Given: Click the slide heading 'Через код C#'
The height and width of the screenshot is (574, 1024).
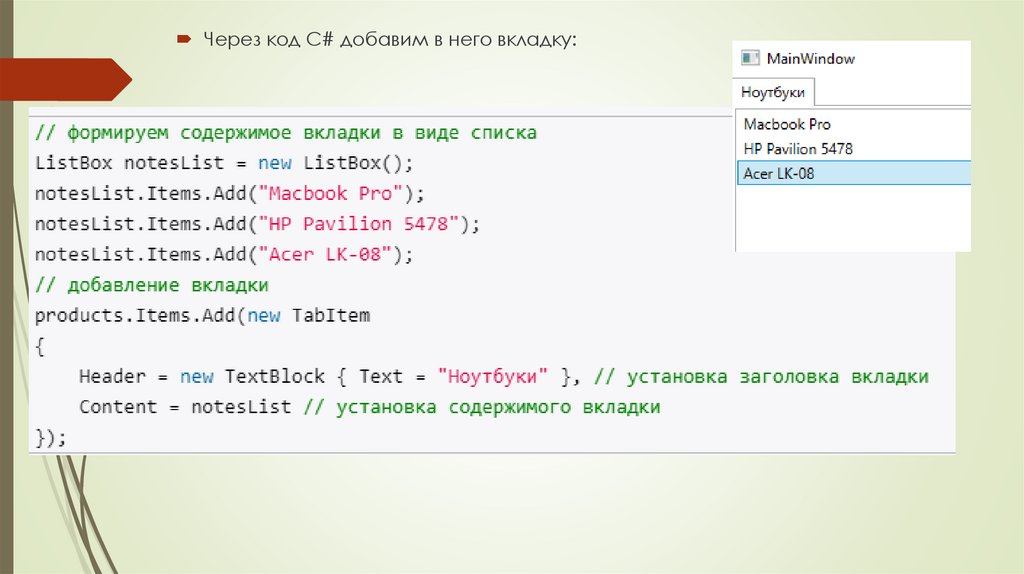Looking at the screenshot, I should [x=268, y=40].
